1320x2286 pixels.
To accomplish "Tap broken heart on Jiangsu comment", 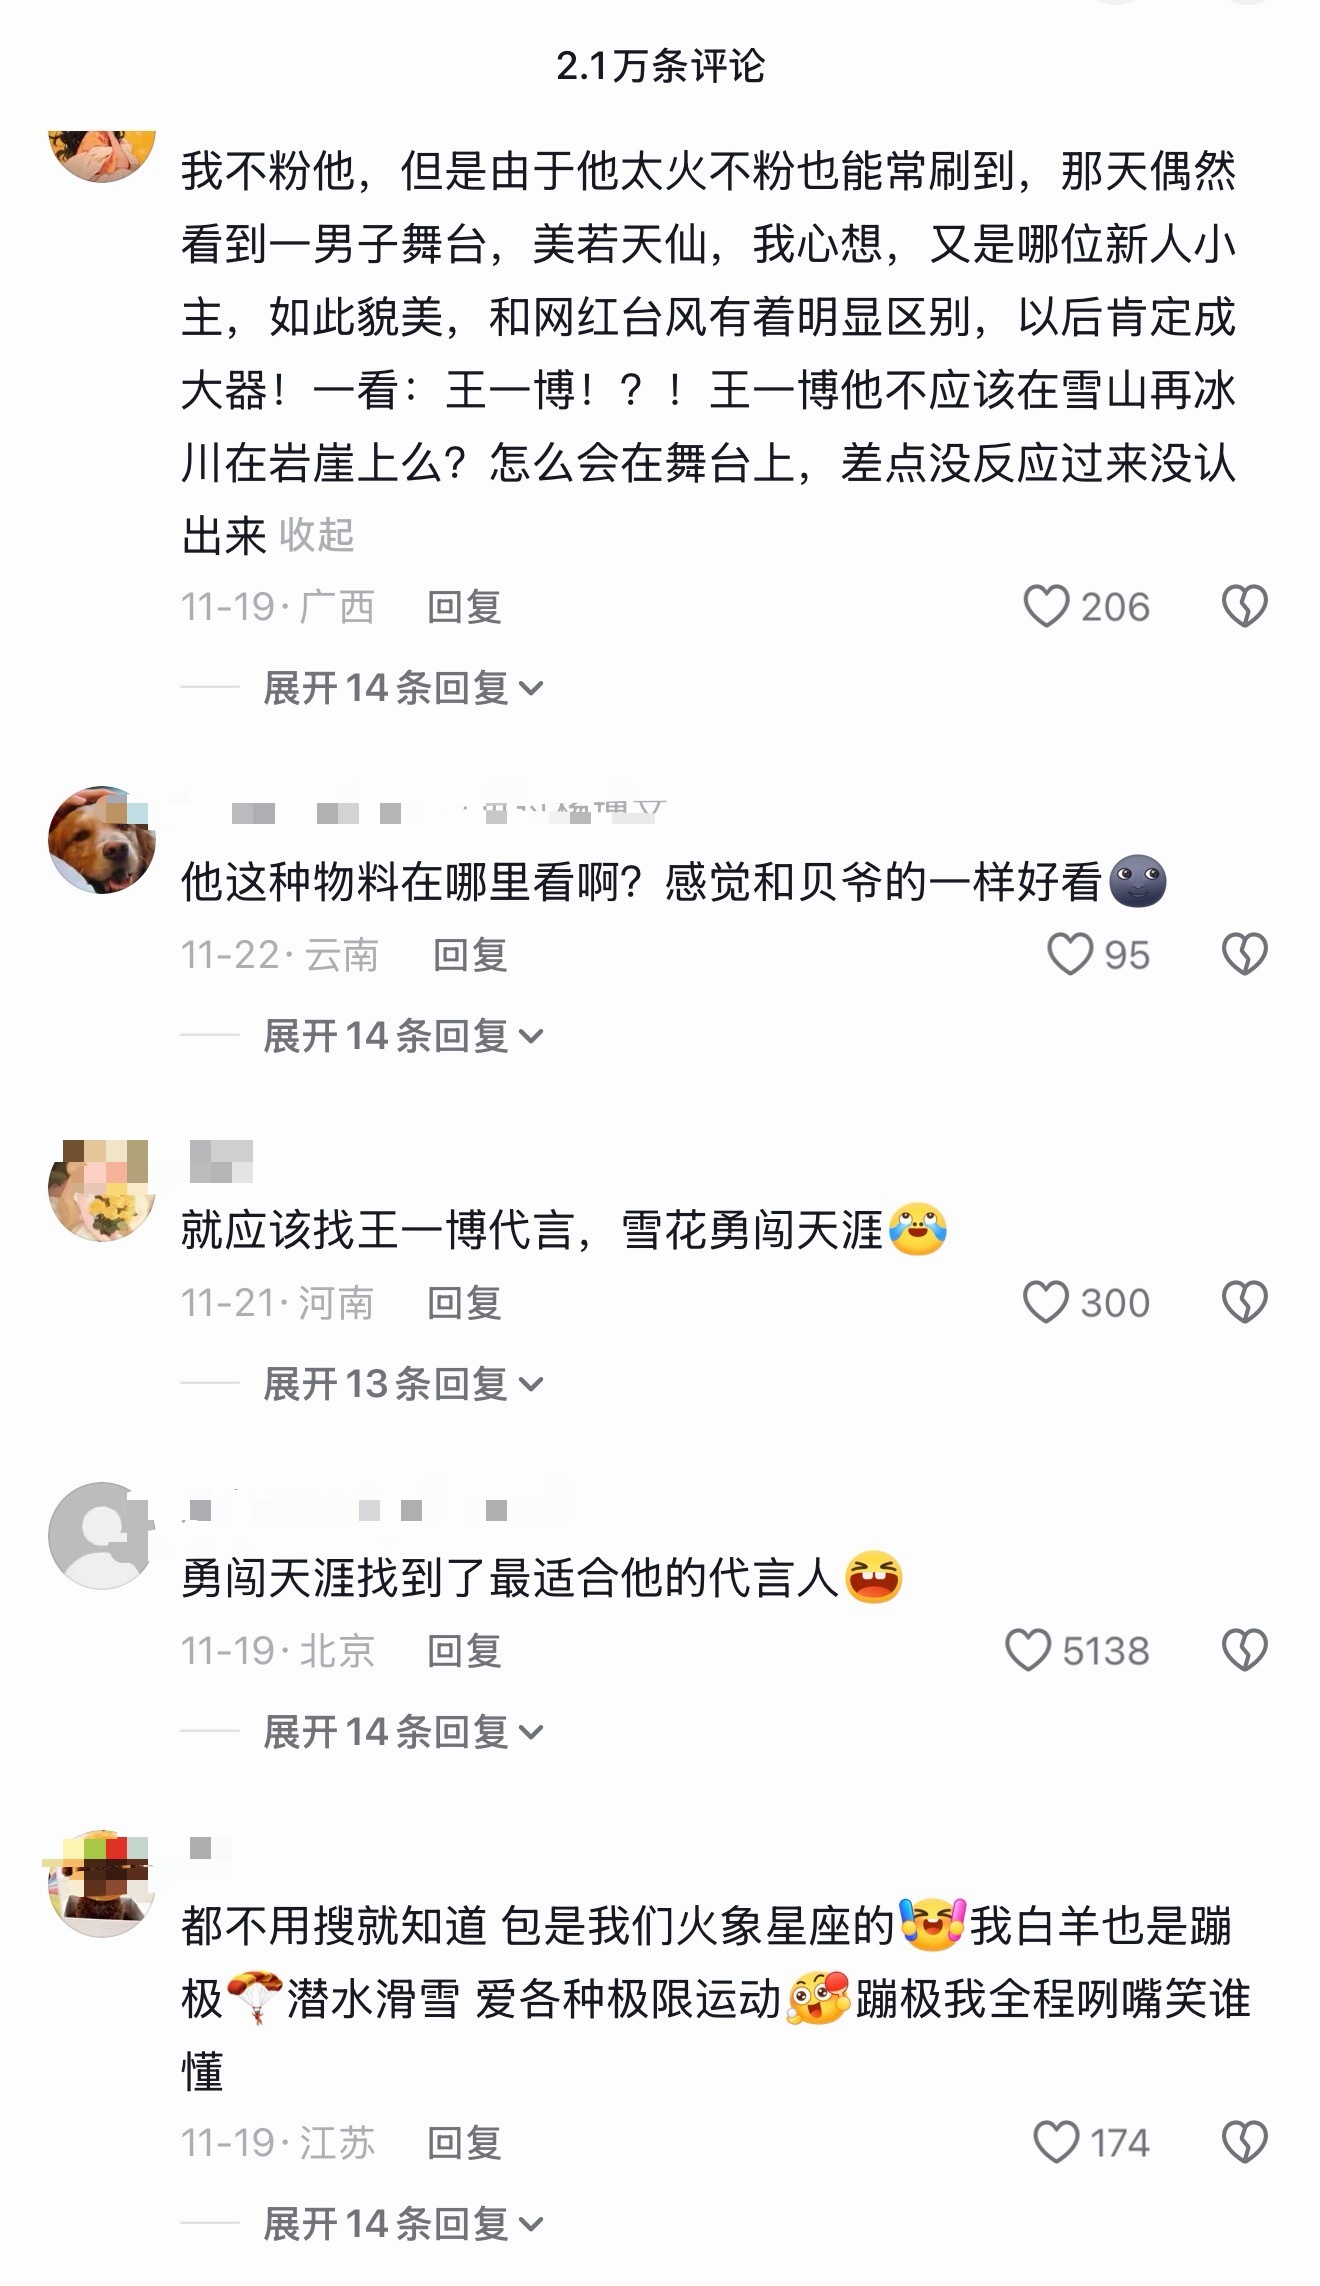I will coord(1245,2142).
